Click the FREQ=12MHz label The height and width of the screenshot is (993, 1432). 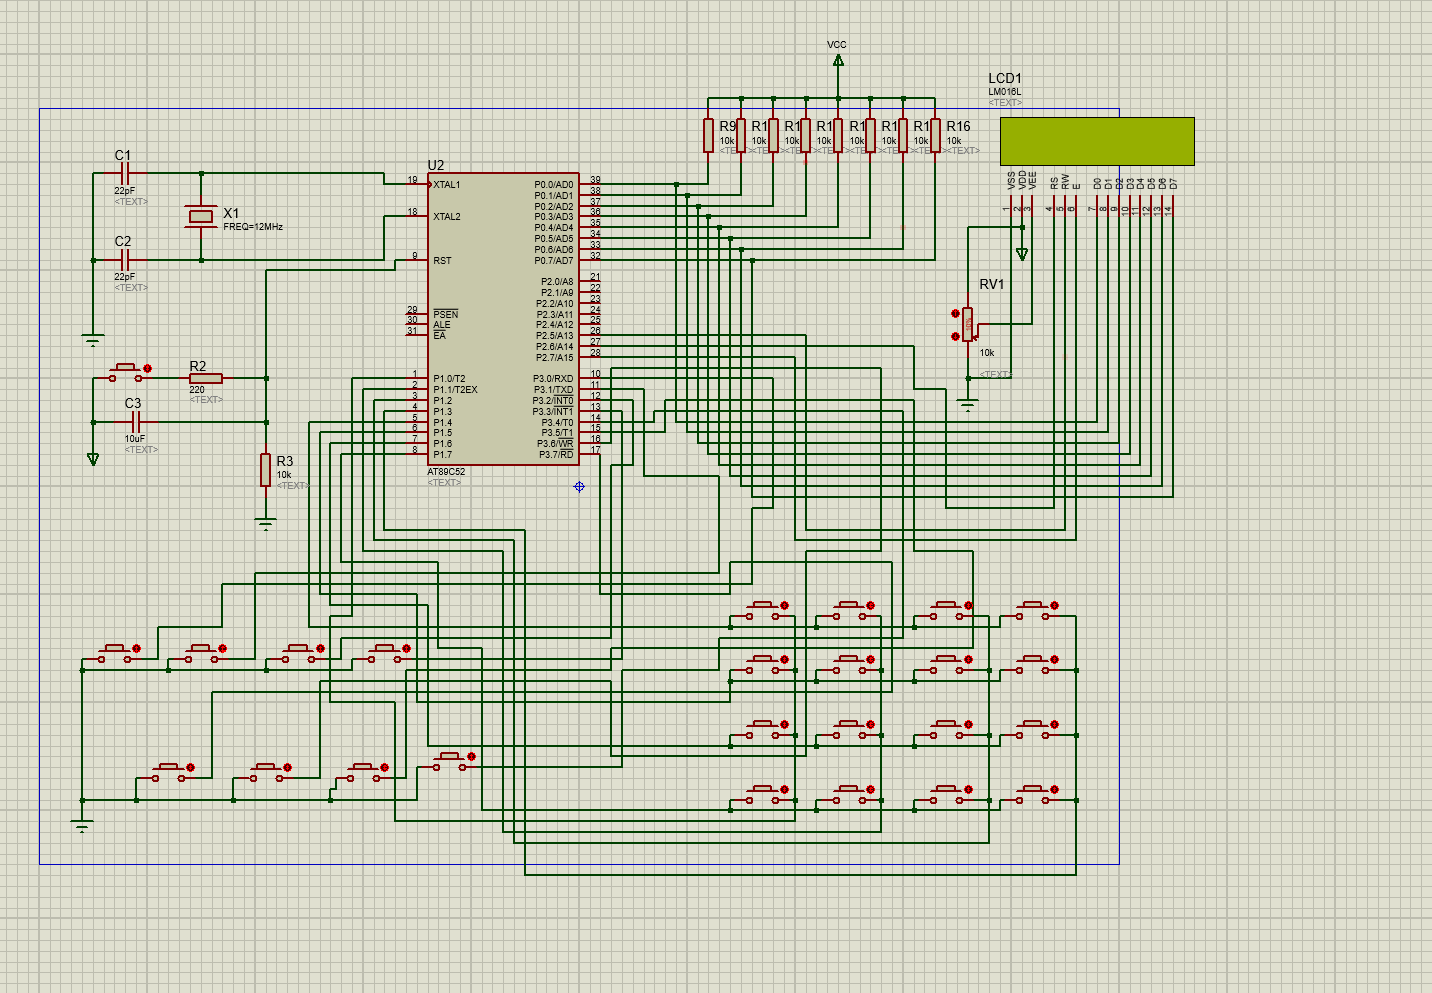pyautogui.click(x=253, y=227)
